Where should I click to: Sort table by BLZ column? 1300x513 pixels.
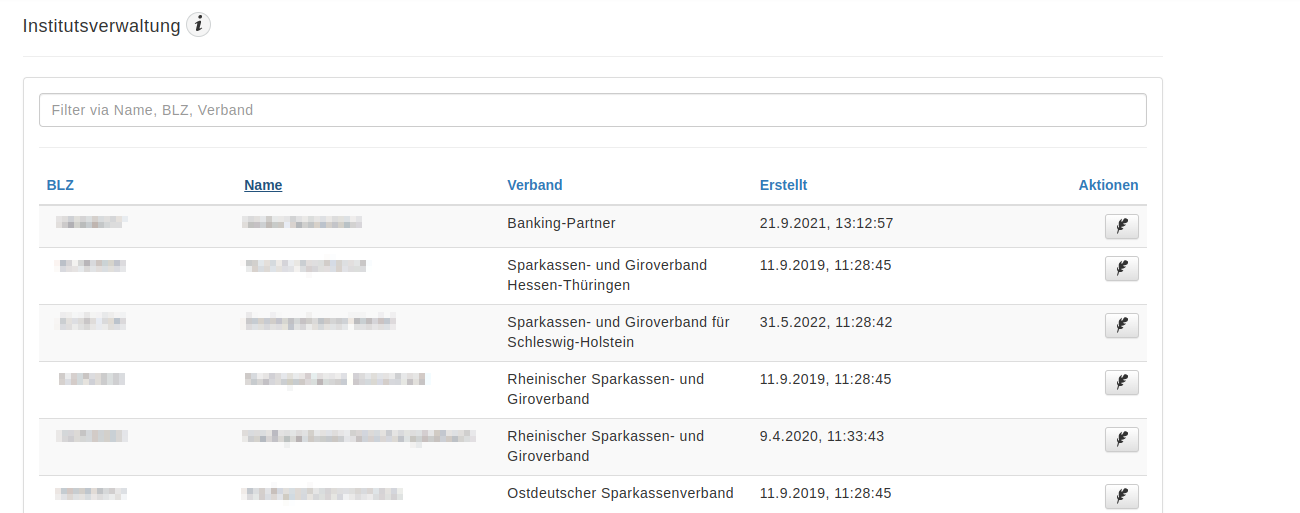60,185
